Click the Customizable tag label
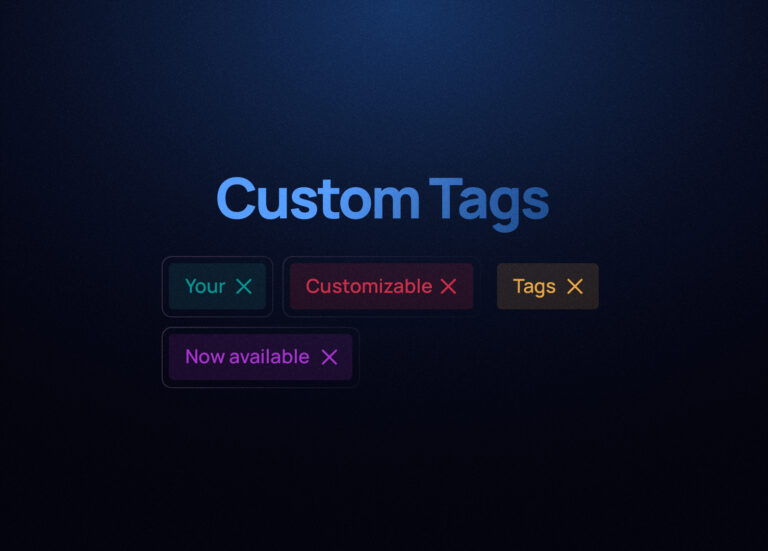Image resolution: width=768 pixels, height=551 pixels. coord(369,287)
